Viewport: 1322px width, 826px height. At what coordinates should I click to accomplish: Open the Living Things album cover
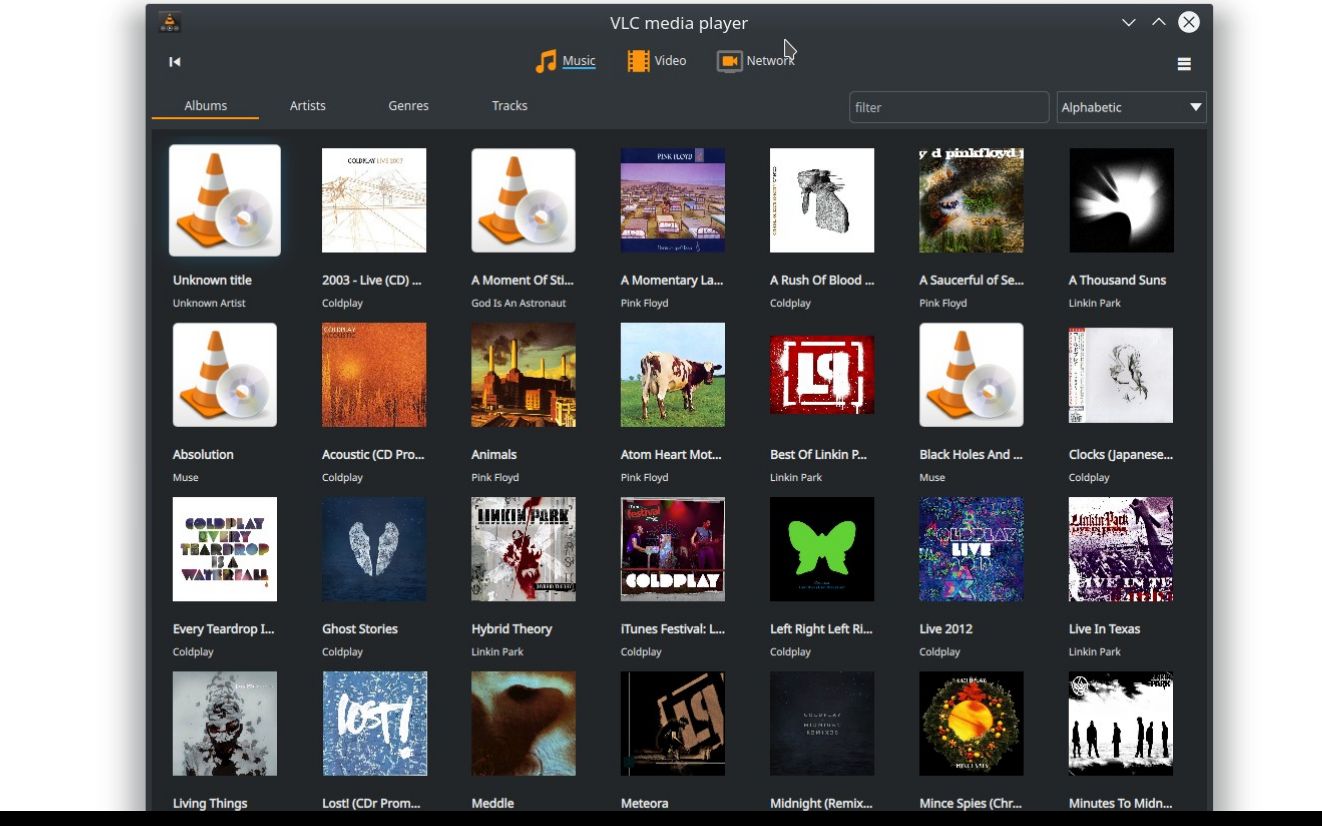click(225, 723)
